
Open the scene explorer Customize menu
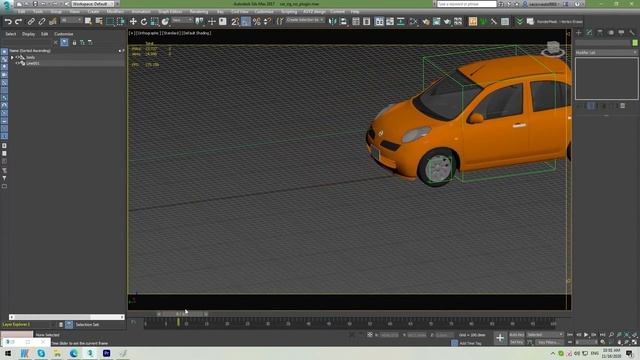tap(64, 34)
